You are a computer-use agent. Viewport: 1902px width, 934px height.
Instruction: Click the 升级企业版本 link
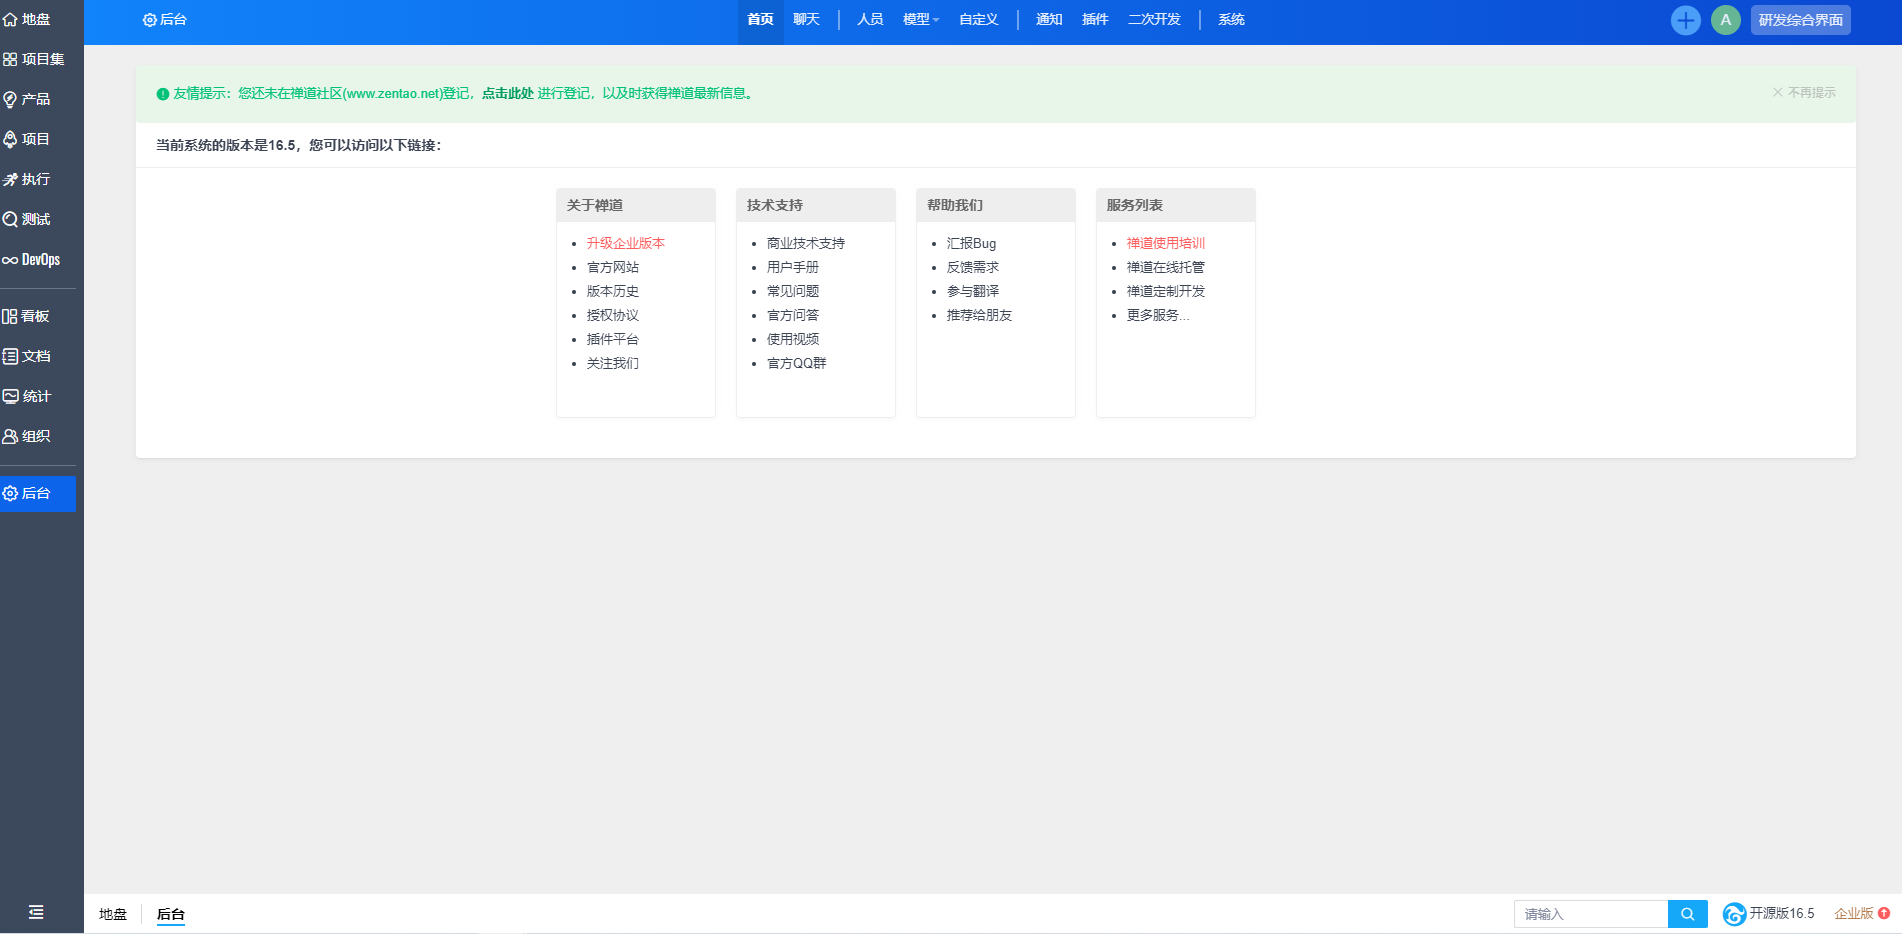[x=625, y=243]
